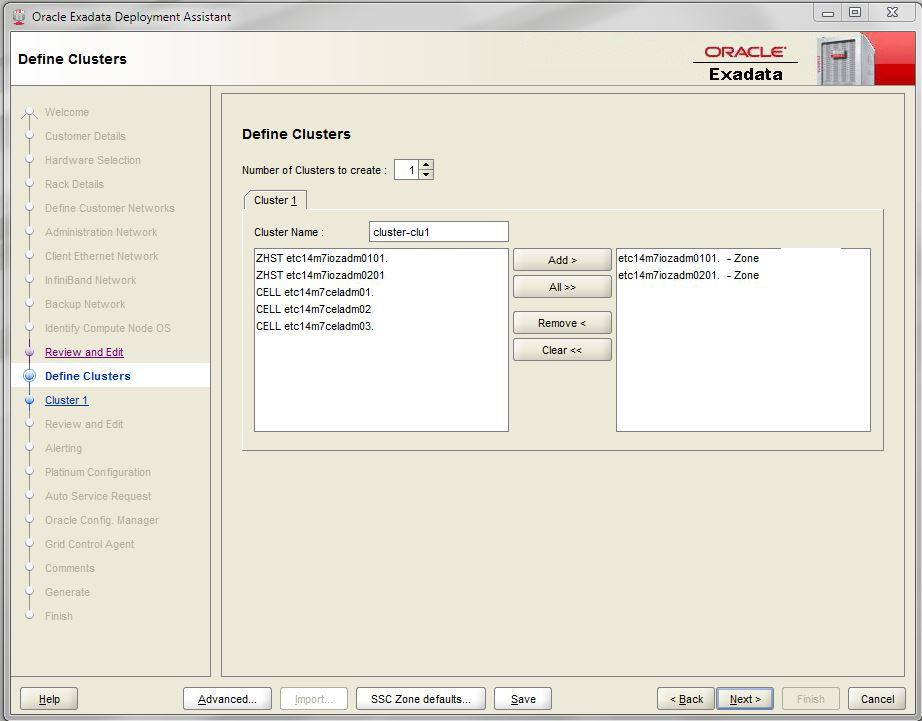Image resolution: width=922 pixels, height=721 pixels.
Task: Select the Cluster 1 tab
Action: (x=275, y=201)
